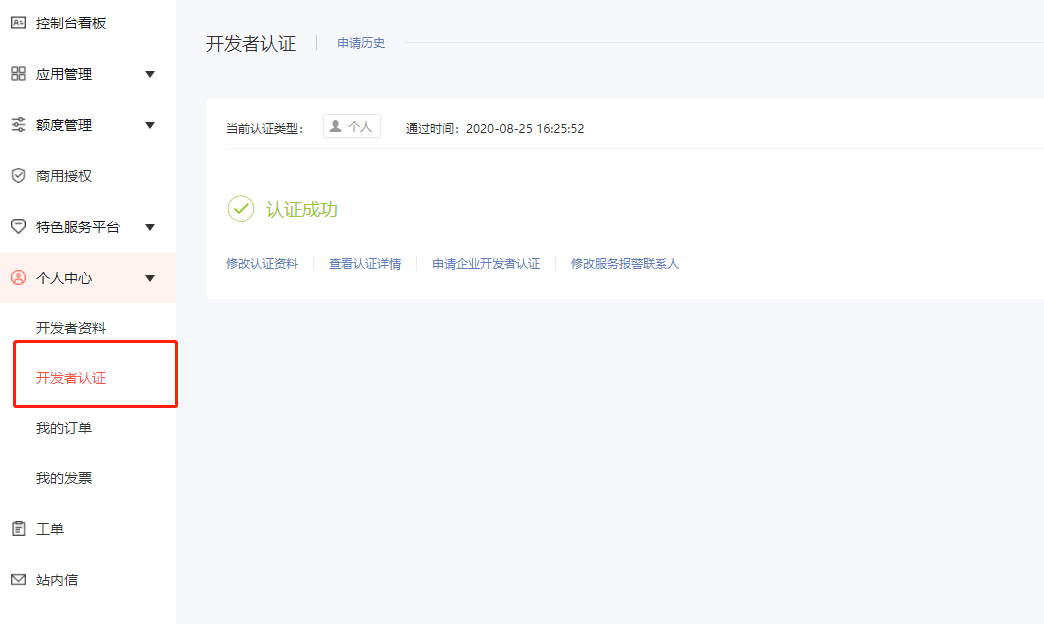Click the 通过时间 2020-08-25 timestamp

pos(495,129)
